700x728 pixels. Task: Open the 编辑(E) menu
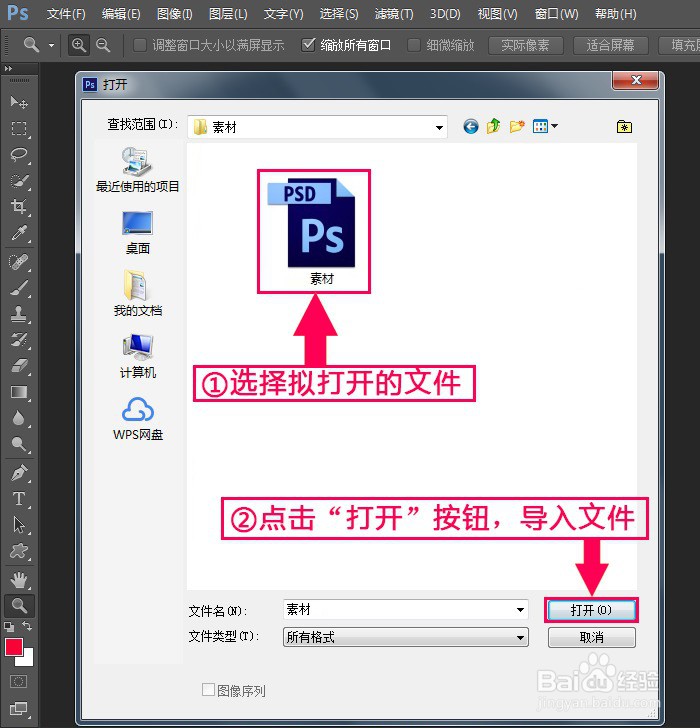tap(121, 14)
